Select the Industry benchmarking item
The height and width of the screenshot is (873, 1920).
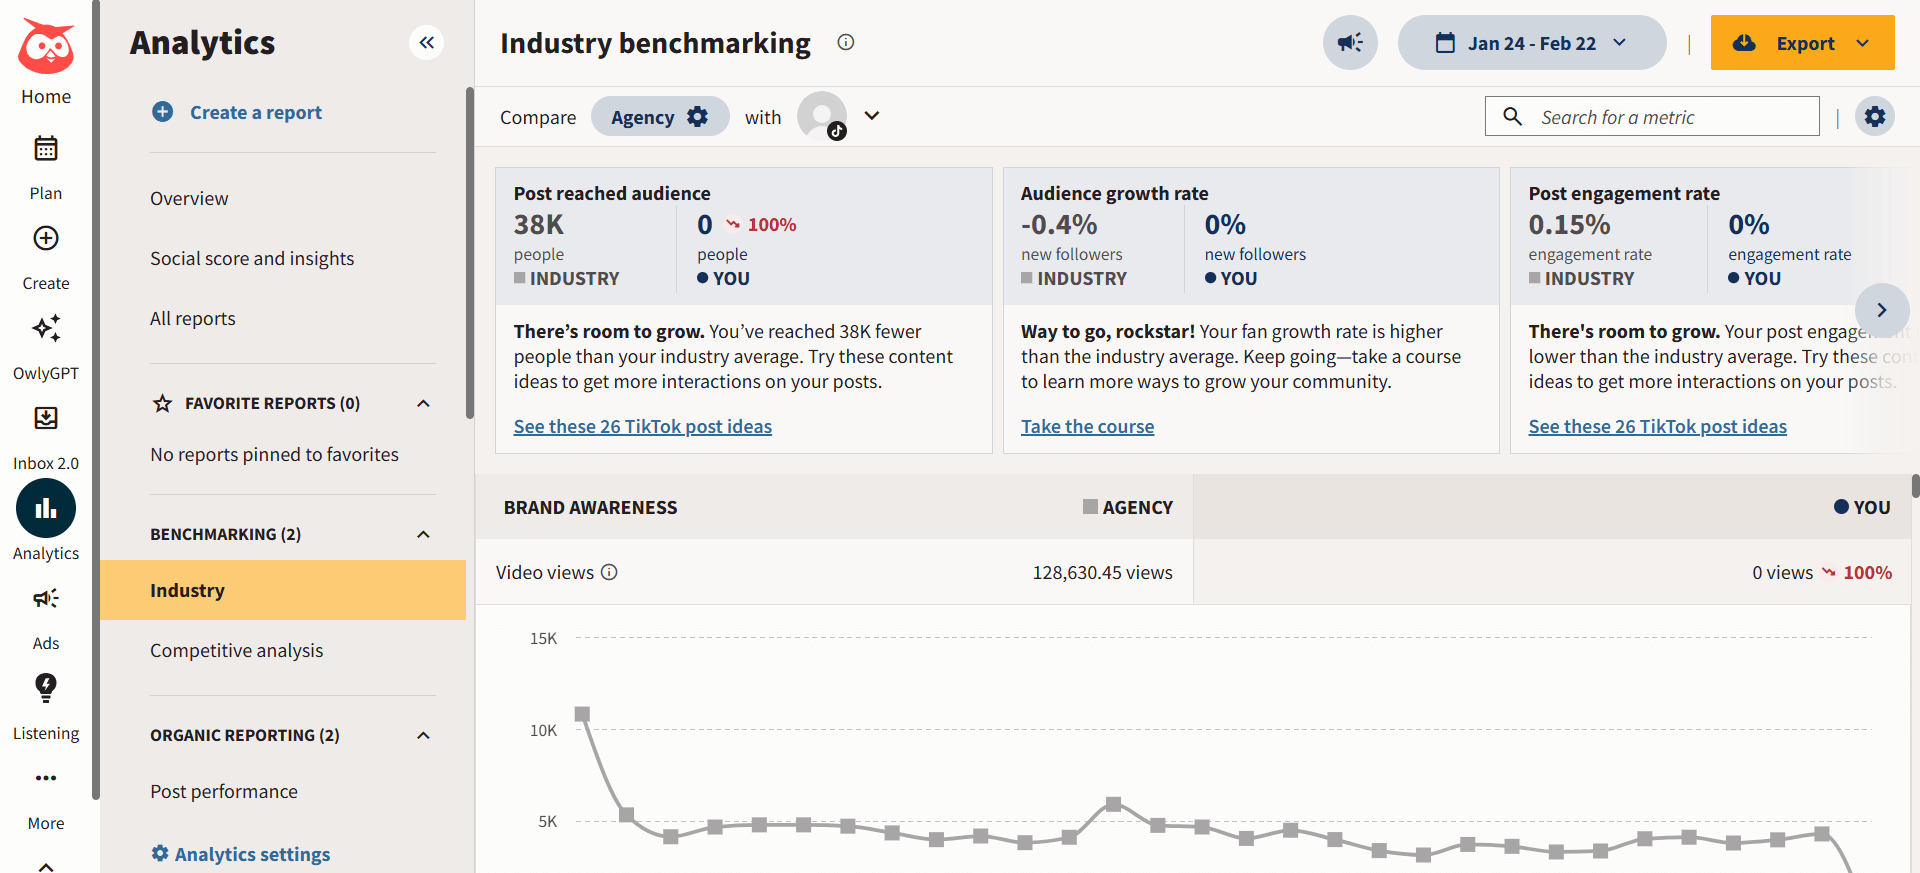pos(283,590)
